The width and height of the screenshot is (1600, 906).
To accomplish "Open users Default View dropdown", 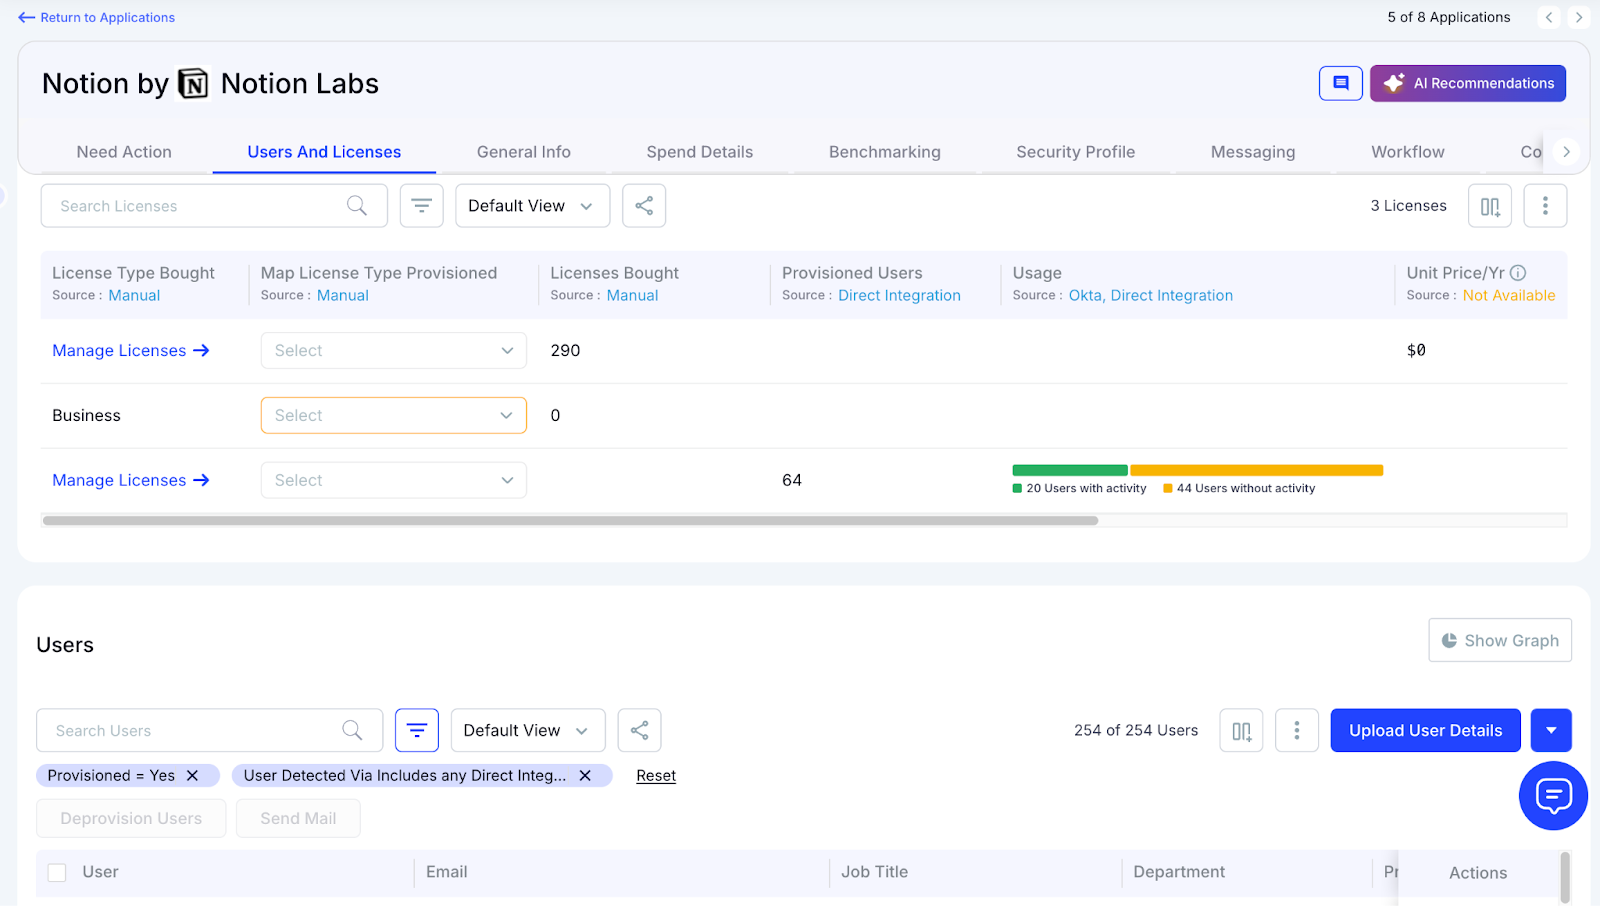I will [x=528, y=731].
